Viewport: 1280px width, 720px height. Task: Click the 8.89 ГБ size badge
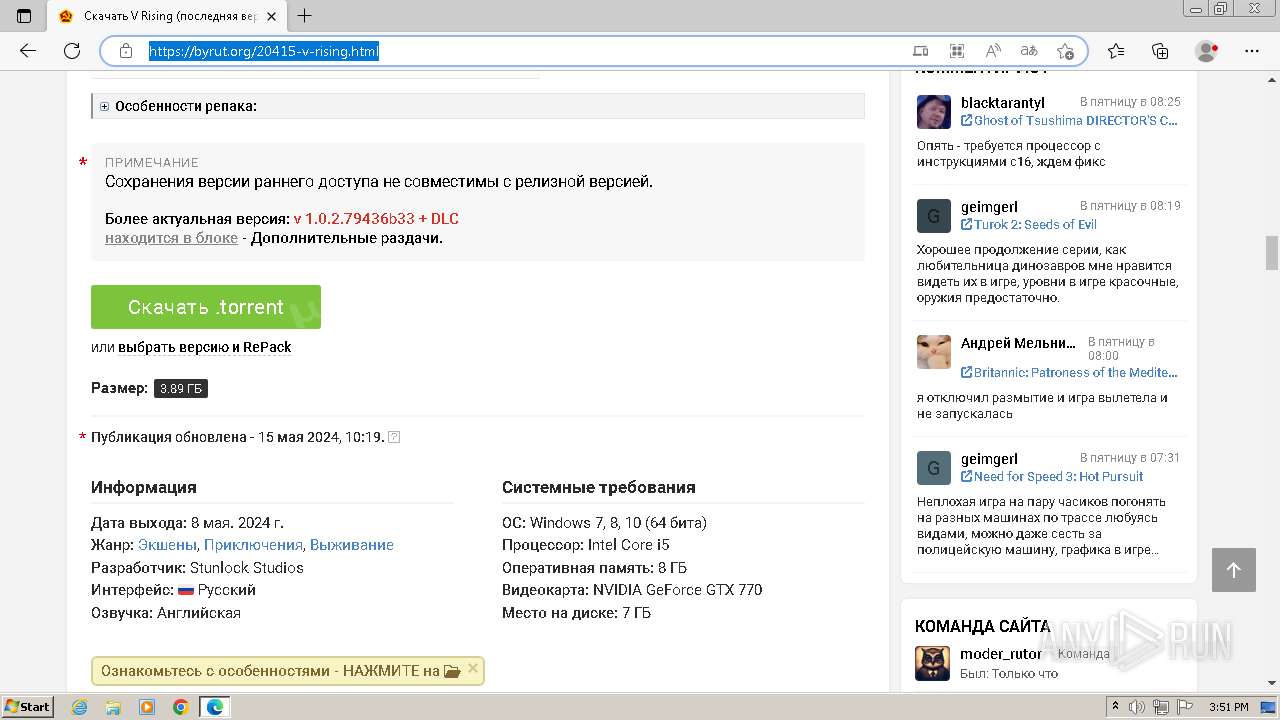coord(181,388)
